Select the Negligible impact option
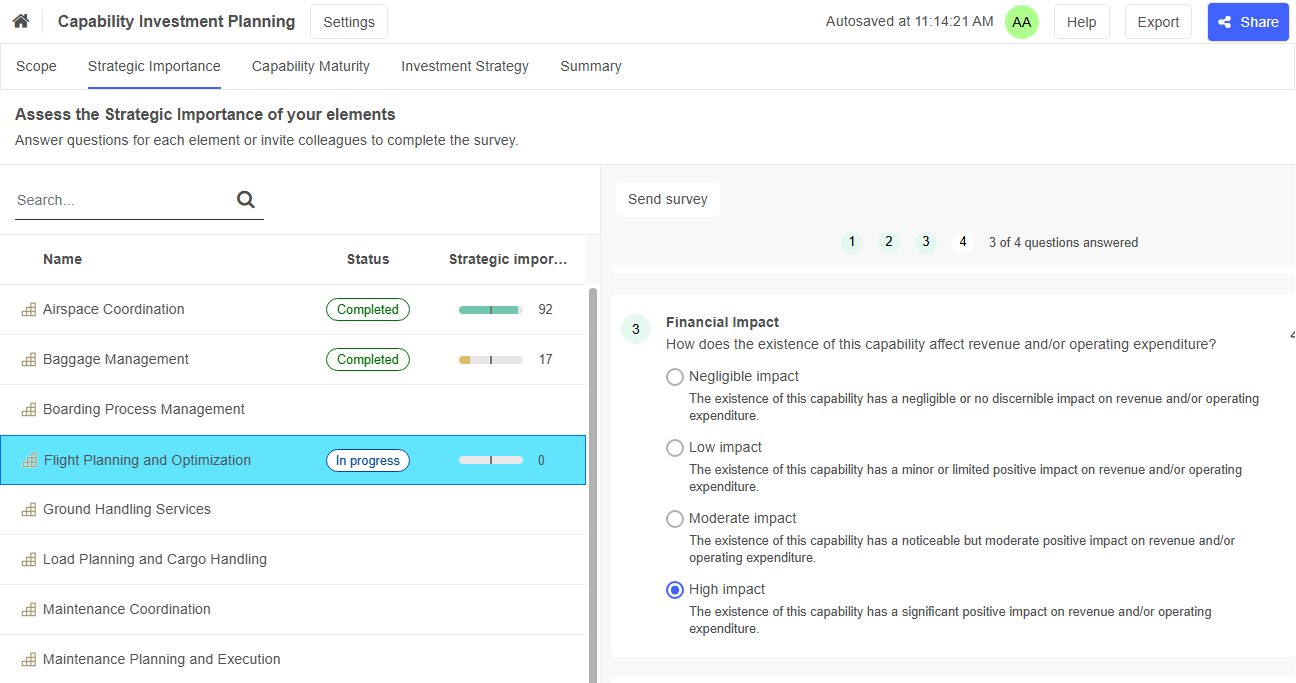Screen dimensions: 1296x683 (675, 377)
